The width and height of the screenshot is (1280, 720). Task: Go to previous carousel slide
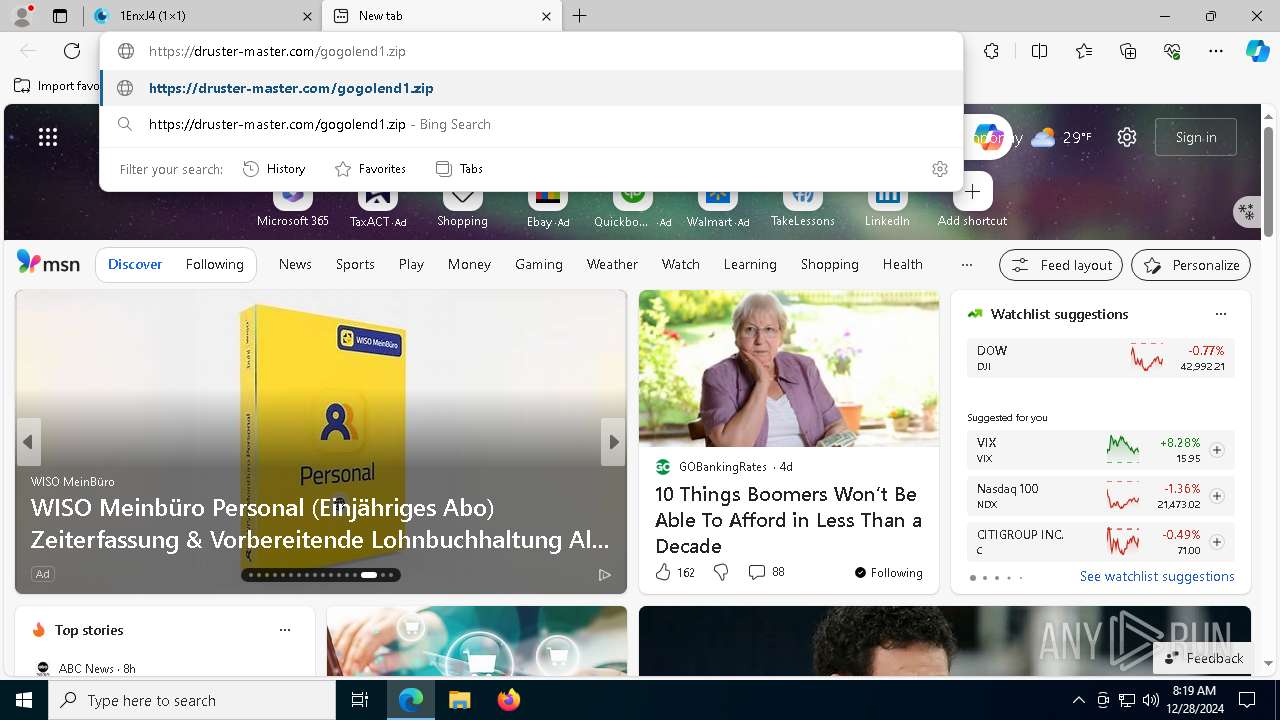point(28,442)
